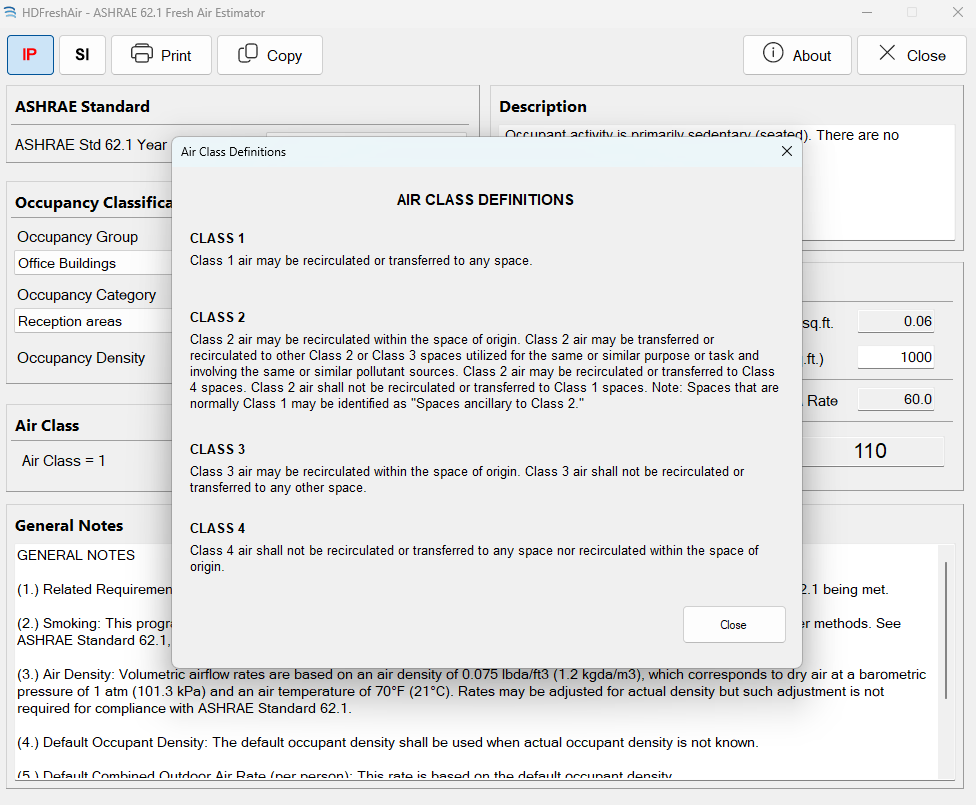This screenshot has height=805, width=976.
Task: Click the HDFreshAir app icon in title bar
Action: pos(10,12)
